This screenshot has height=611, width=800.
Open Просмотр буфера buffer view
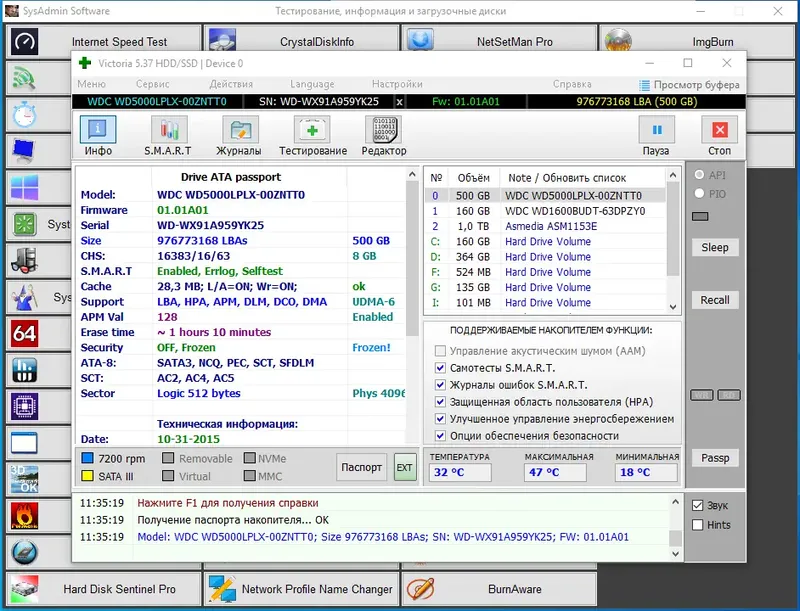[x=689, y=85]
